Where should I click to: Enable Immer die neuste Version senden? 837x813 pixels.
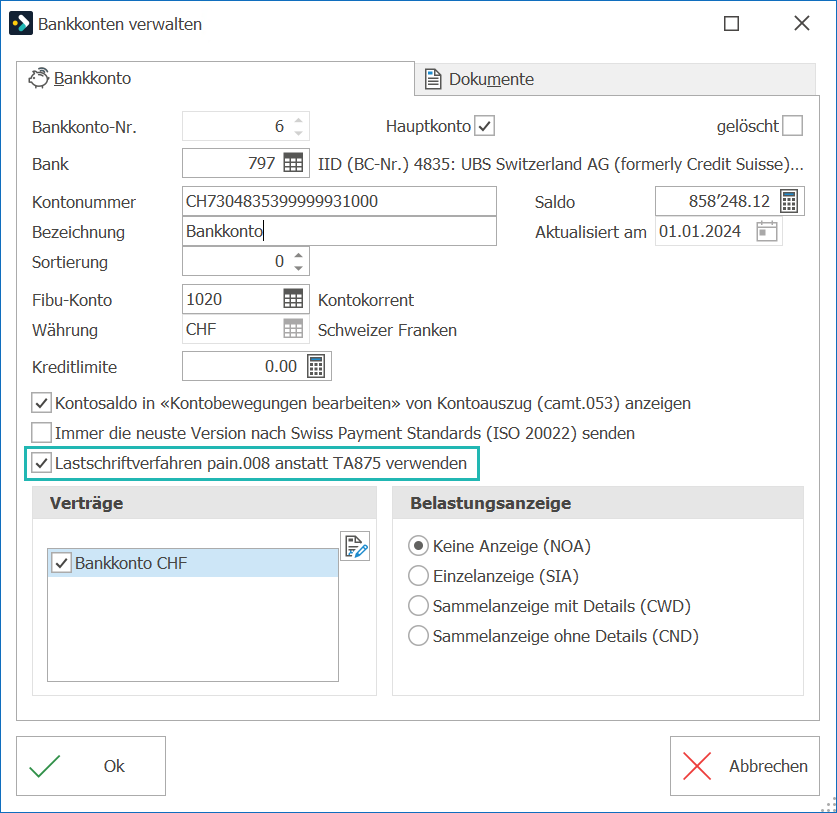click(42, 433)
